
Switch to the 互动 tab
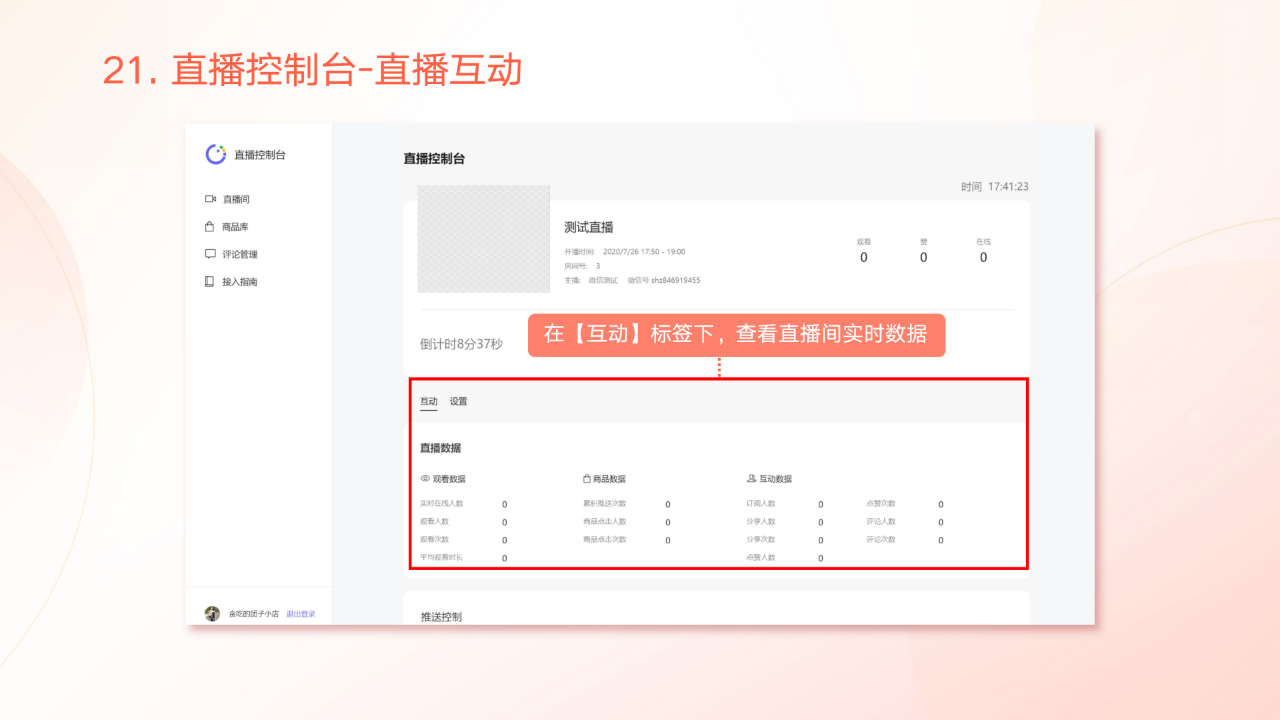coord(428,401)
